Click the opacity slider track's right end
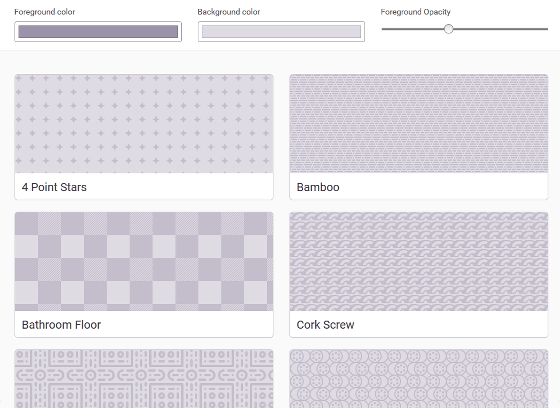The height and width of the screenshot is (408, 560). pos(546,29)
